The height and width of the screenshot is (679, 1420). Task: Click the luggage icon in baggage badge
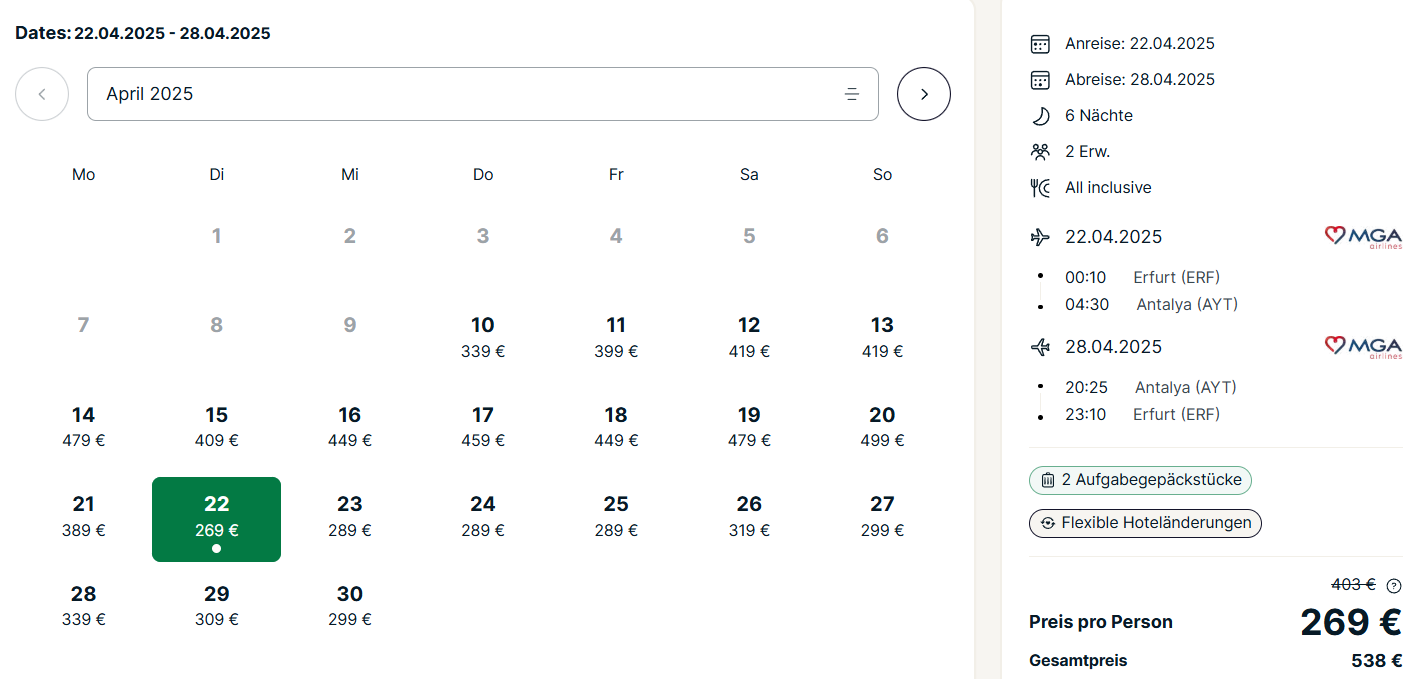click(x=1047, y=480)
